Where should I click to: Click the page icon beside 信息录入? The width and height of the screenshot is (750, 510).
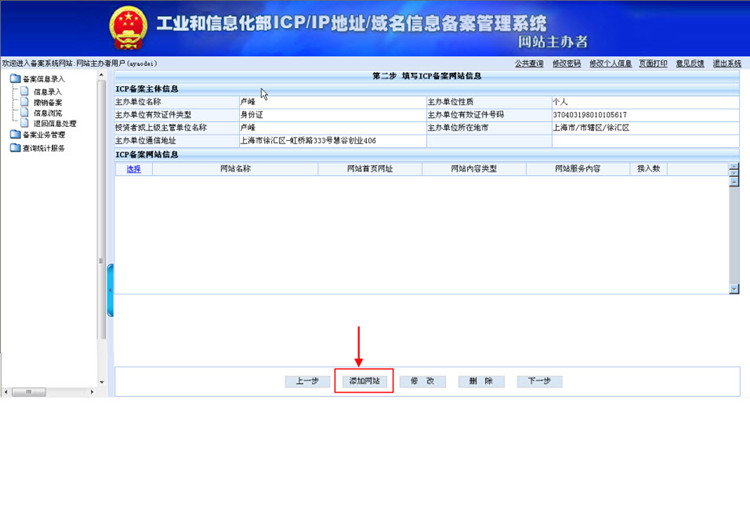26,91
